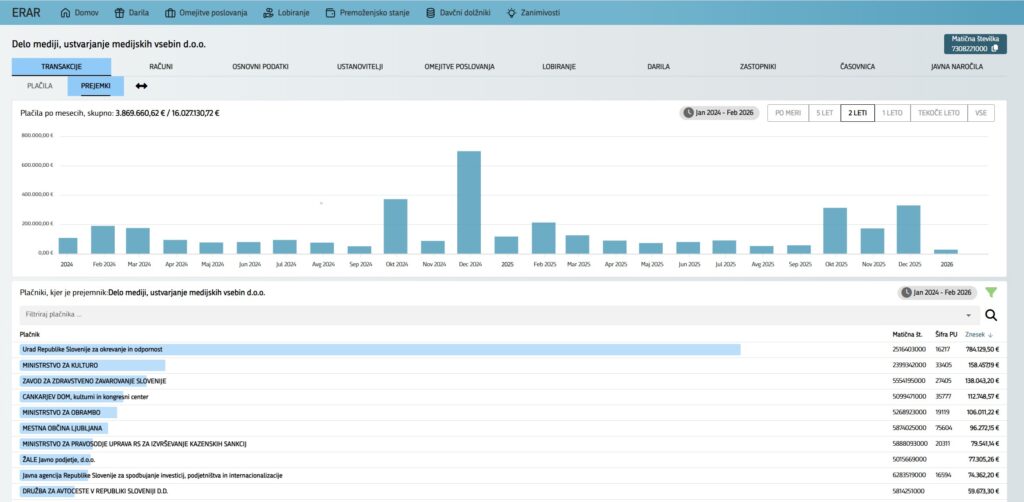
Task: Switch the chart range to 5 LET
Action: (x=824, y=113)
